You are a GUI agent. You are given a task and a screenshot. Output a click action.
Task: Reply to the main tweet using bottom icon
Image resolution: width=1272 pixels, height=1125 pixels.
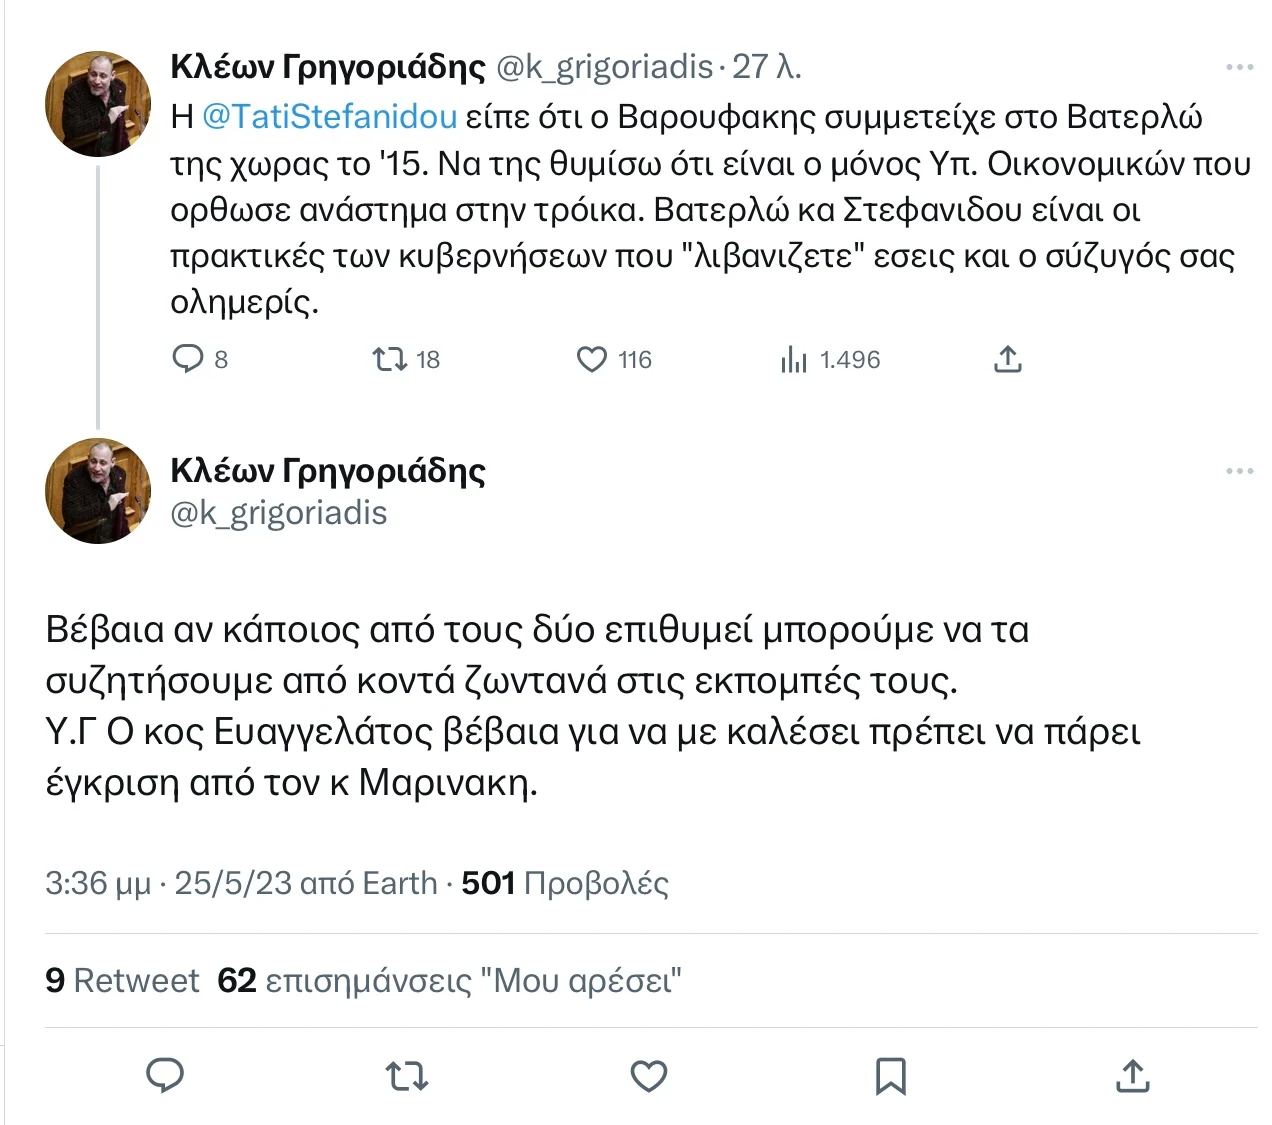(165, 1076)
